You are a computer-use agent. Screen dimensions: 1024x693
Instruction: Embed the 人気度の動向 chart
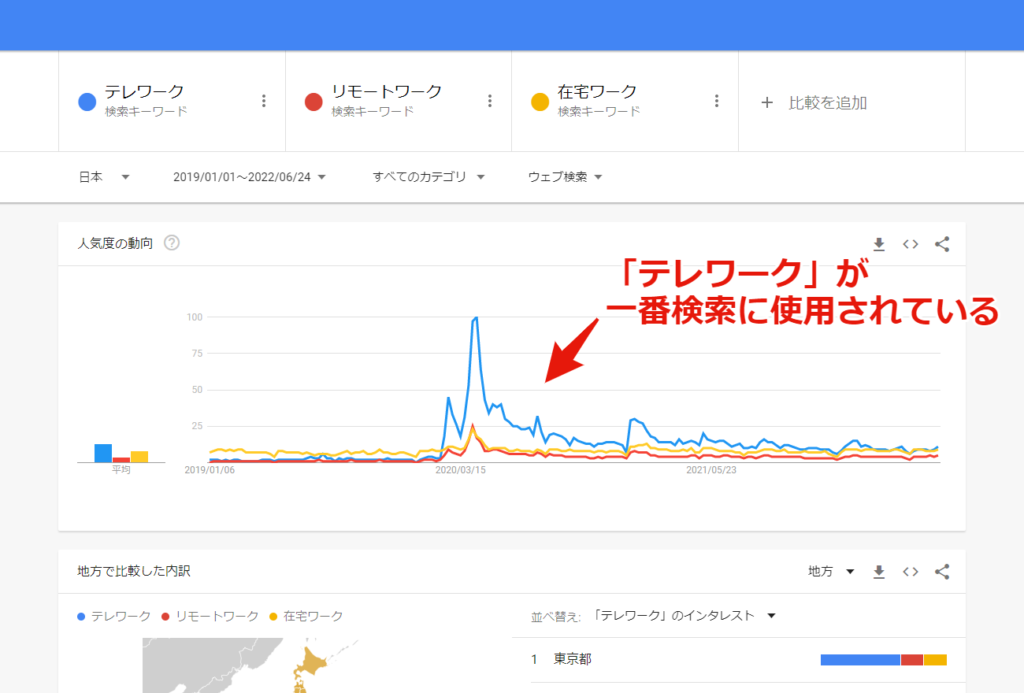[910, 243]
